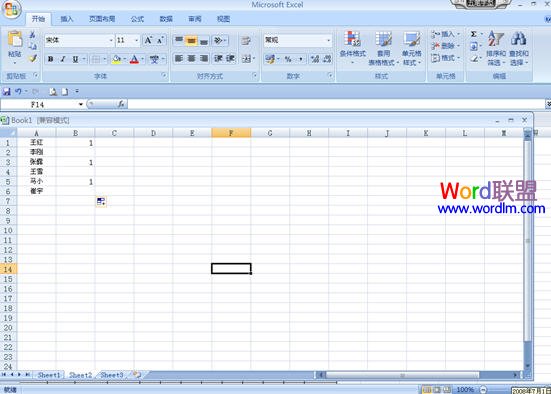Open Sort and Filter 排序和筛选
The image size is (551, 394).
click(x=496, y=49)
